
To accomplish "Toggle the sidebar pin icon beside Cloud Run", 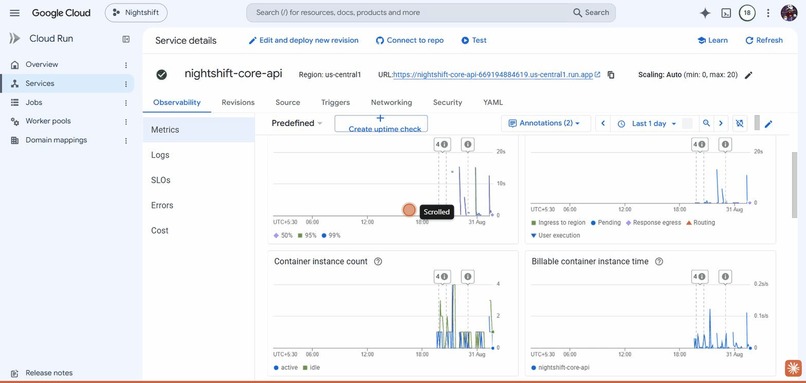I will [126, 39].
